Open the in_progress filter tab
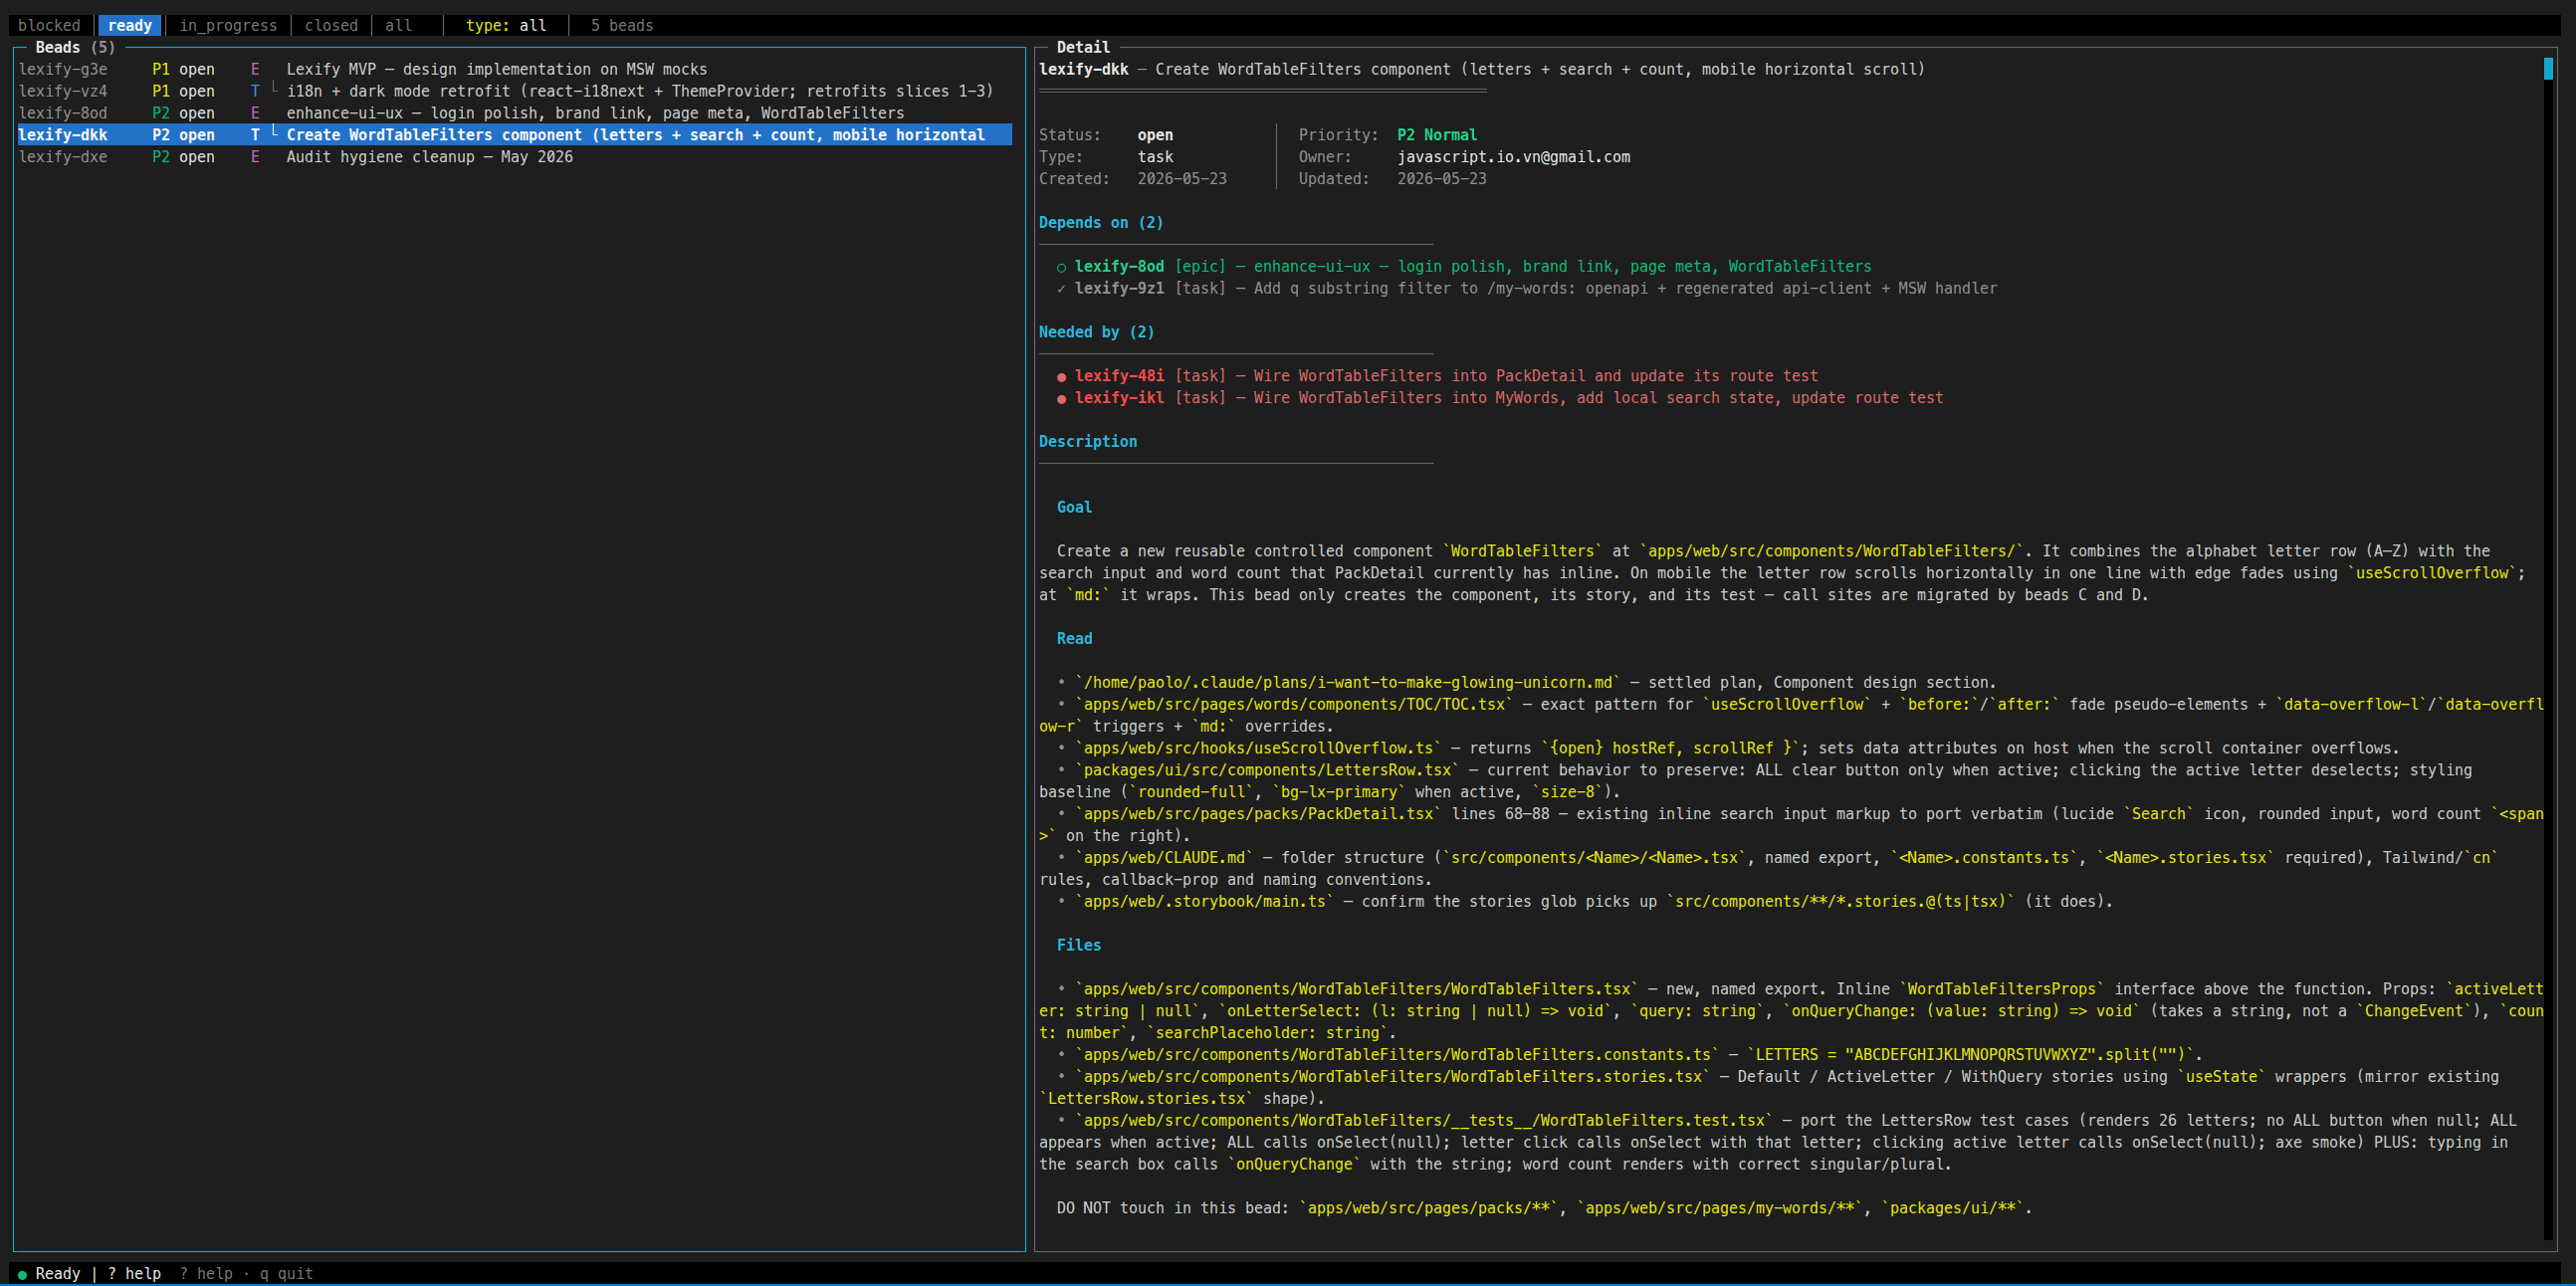 pyautogui.click(x=228, y=25)
